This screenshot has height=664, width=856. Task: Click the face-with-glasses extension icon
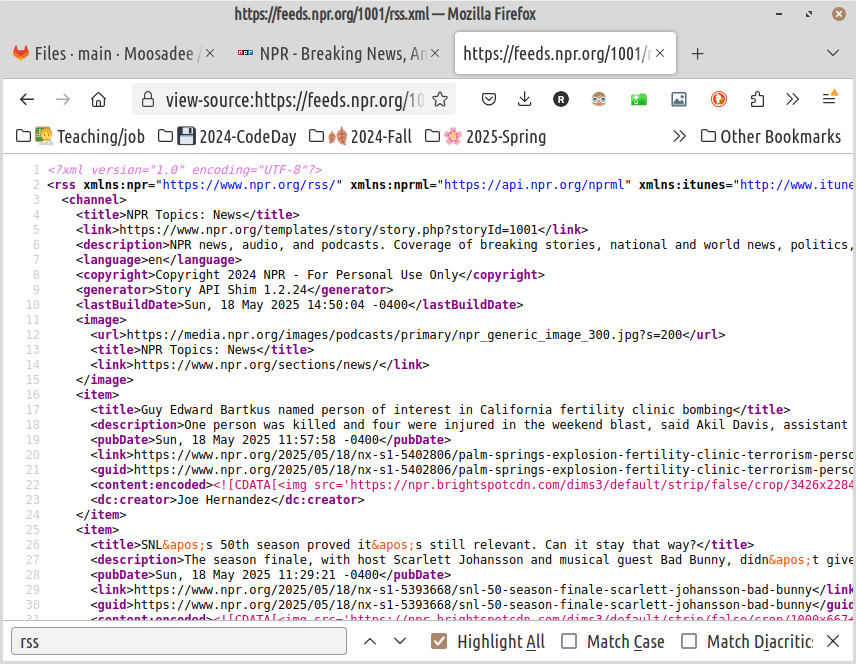tap(599, 99)
